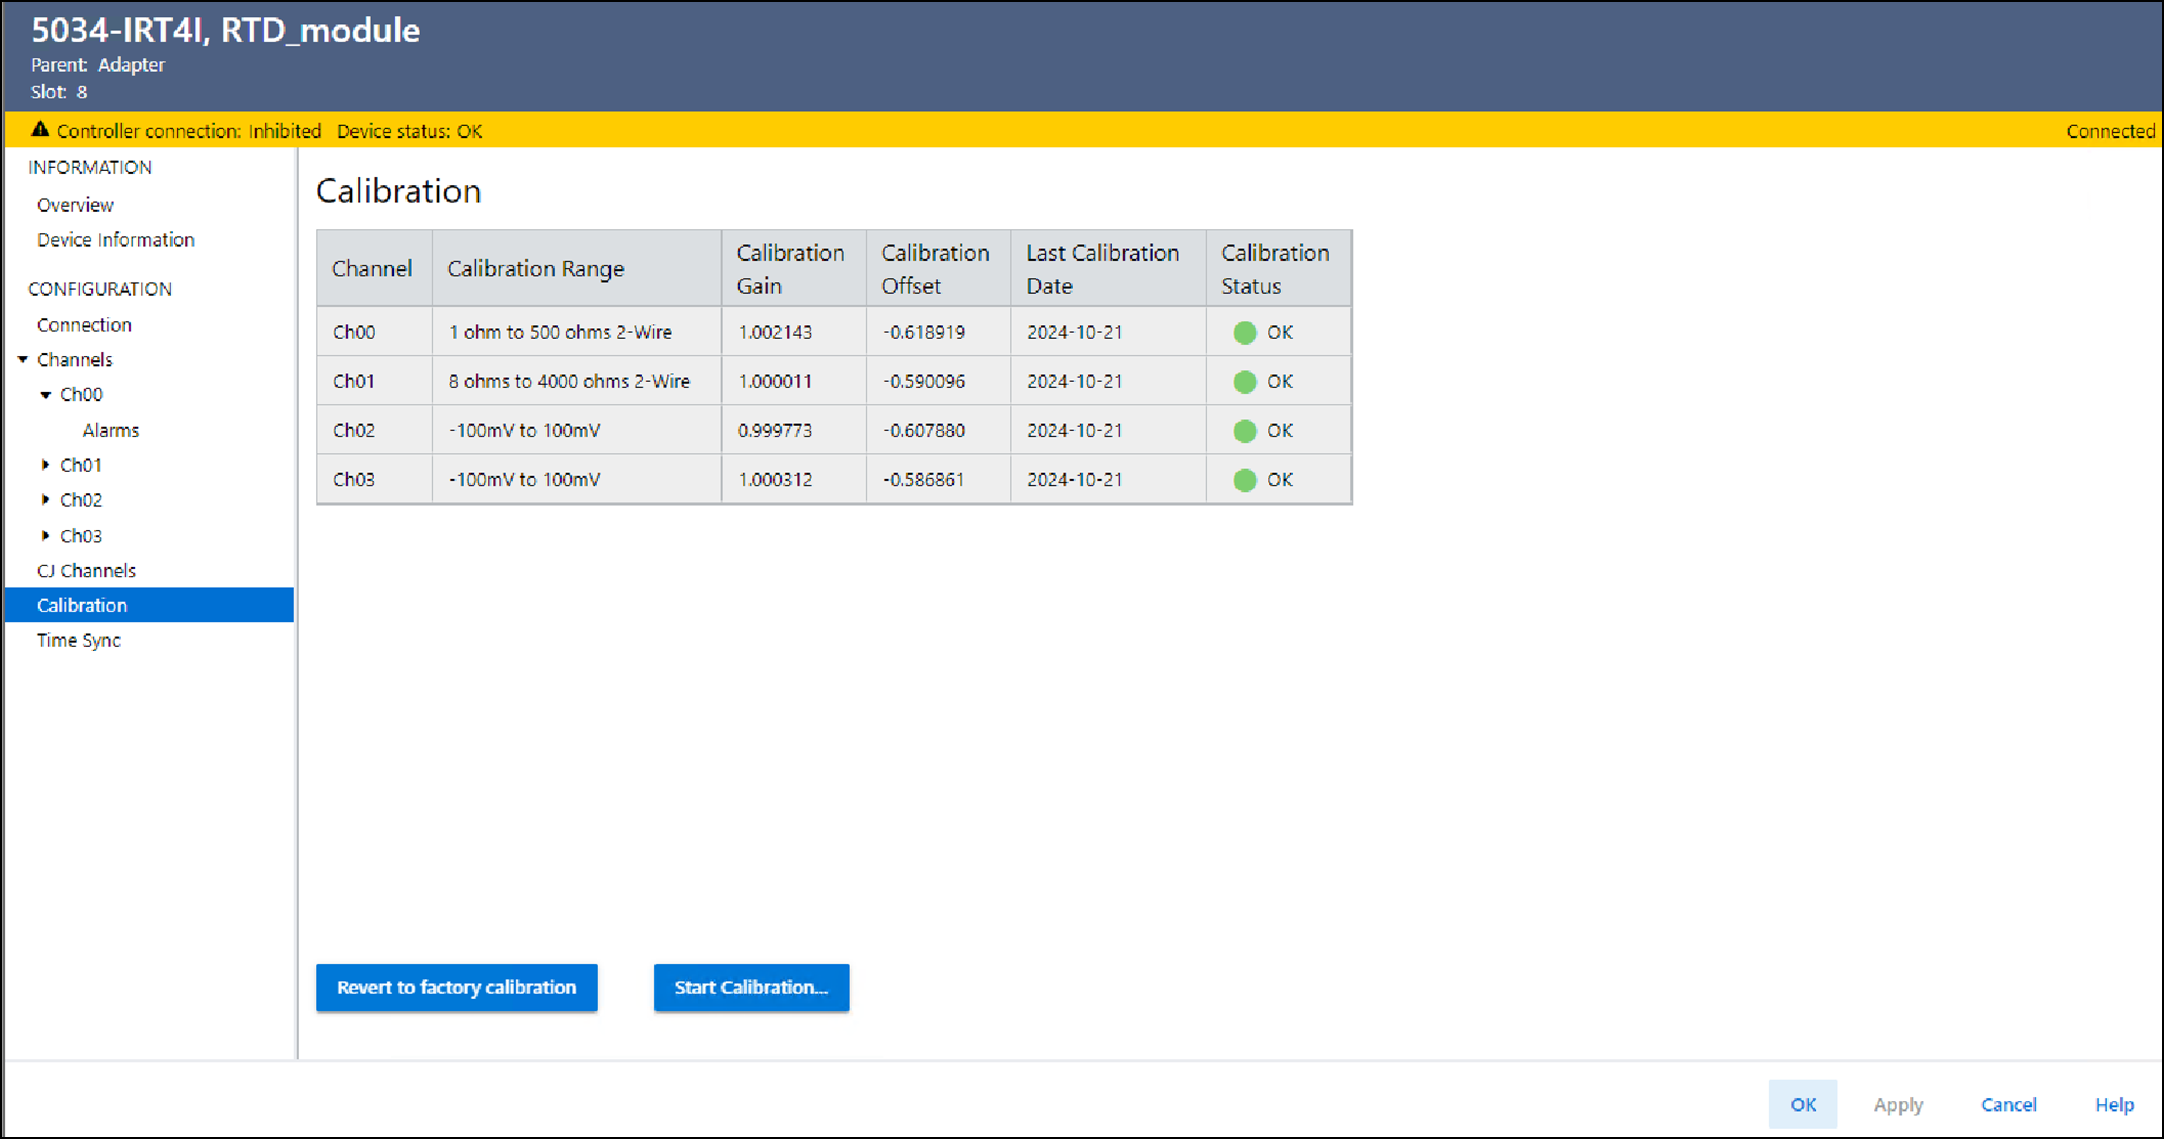Click green status indicator for Ch03
The image size is (2164, 1139).
(x=1244, y=480)
